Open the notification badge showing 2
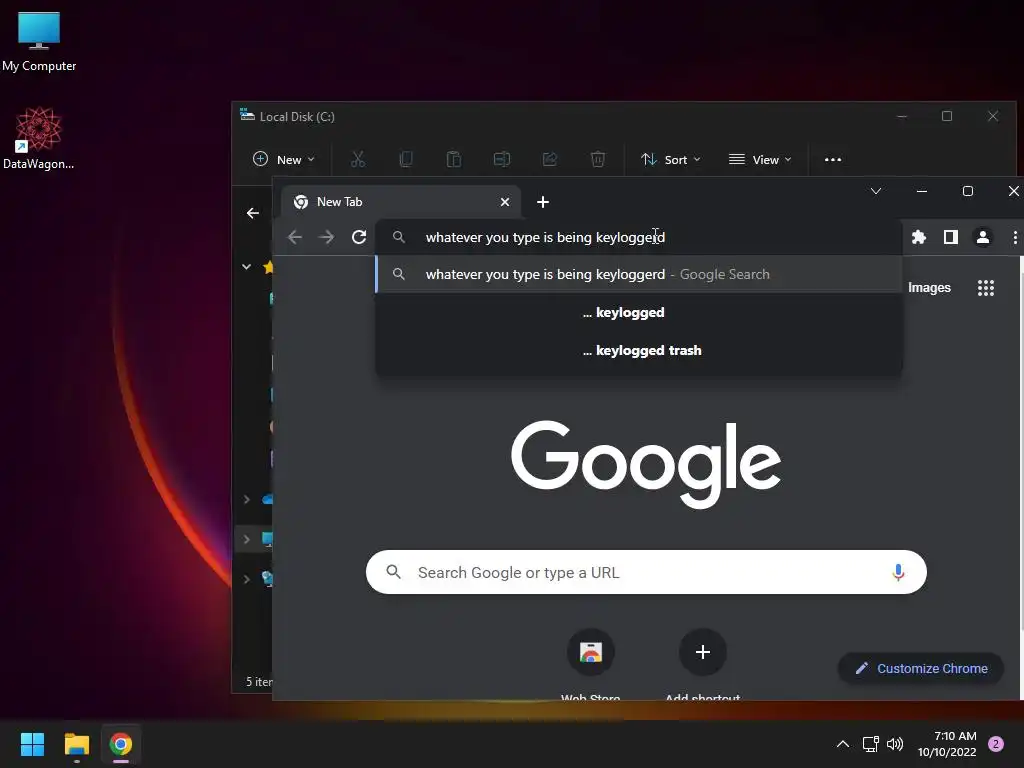The height and width of the screenshot is (768, 1024). (996, 744)
